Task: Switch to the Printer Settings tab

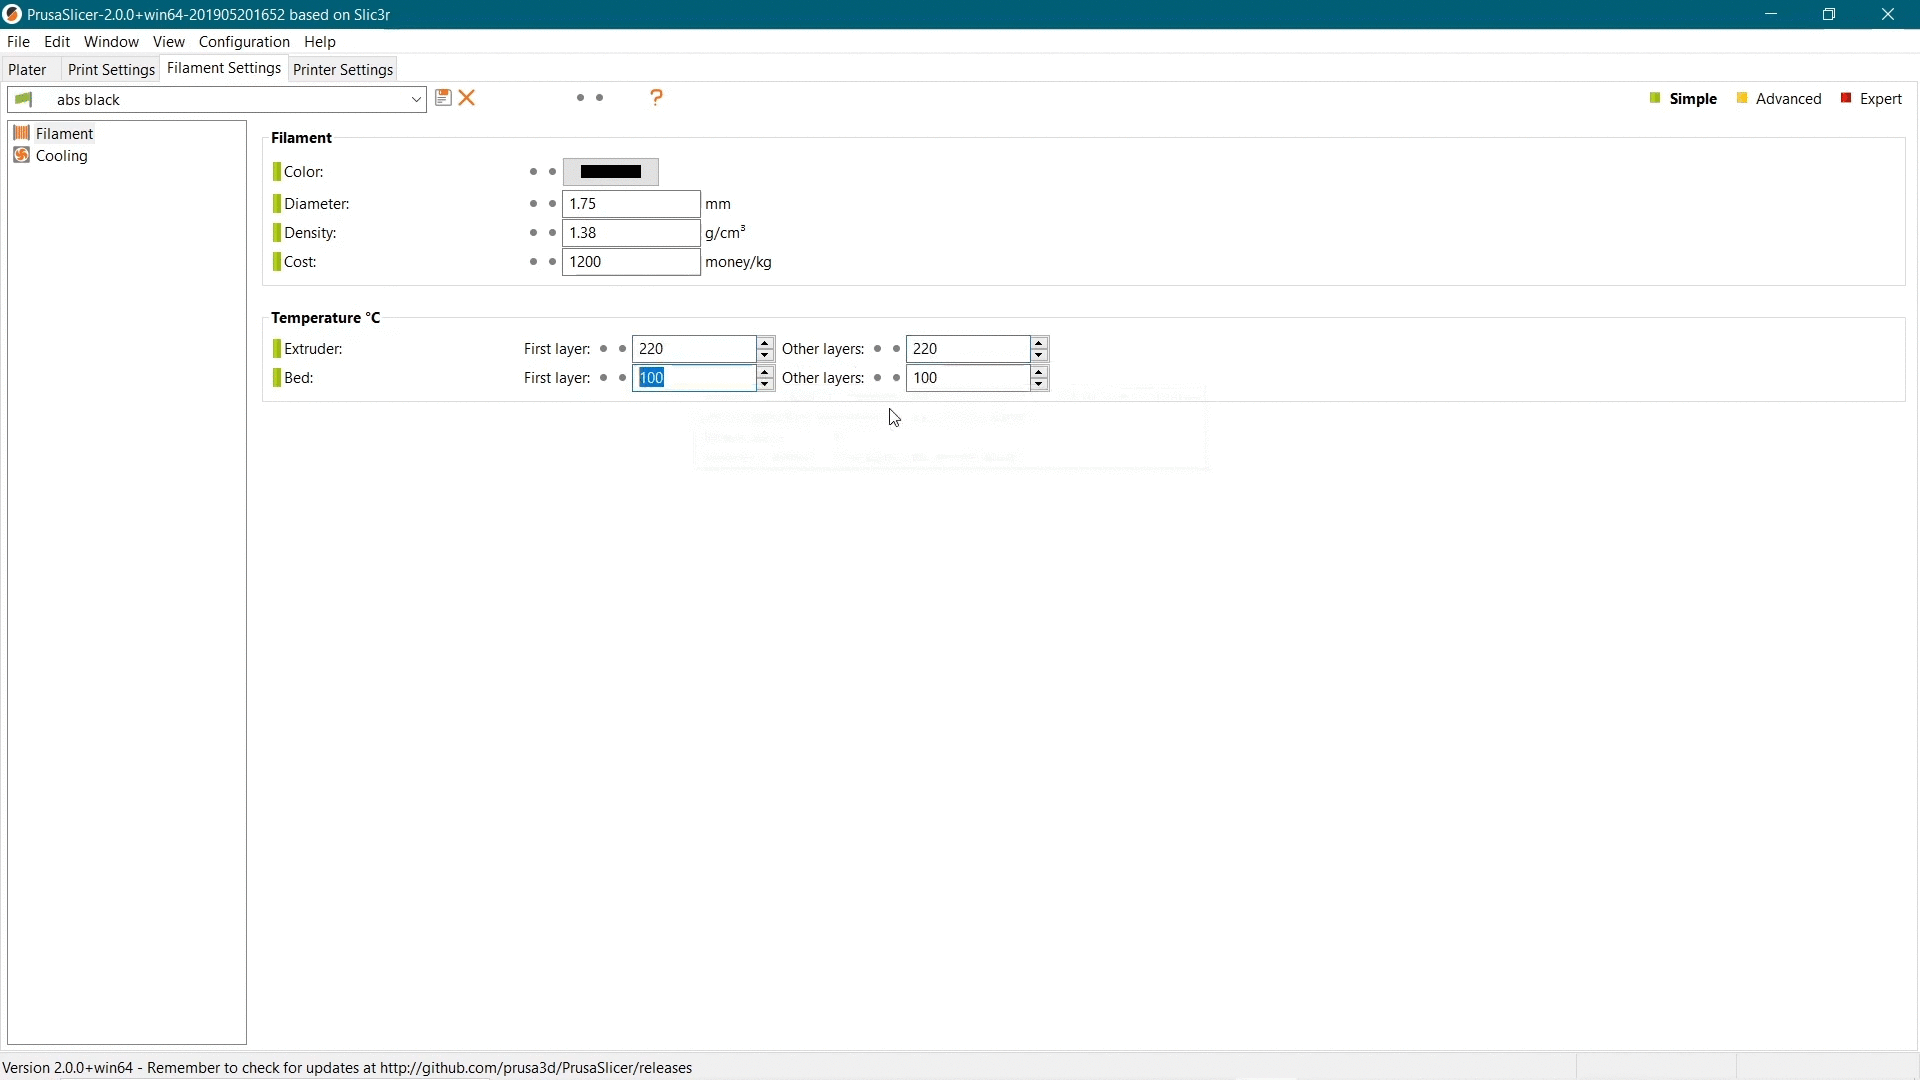Action: tap(343, 70)
